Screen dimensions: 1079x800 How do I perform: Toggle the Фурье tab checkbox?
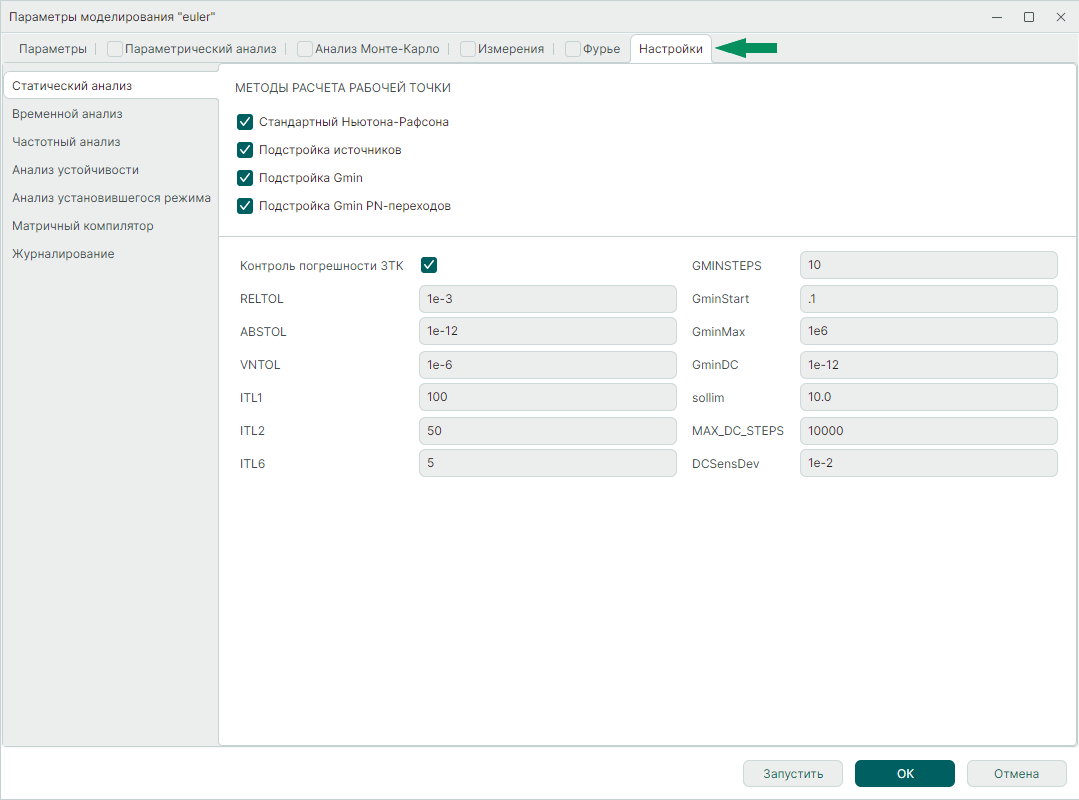(573, 49)
